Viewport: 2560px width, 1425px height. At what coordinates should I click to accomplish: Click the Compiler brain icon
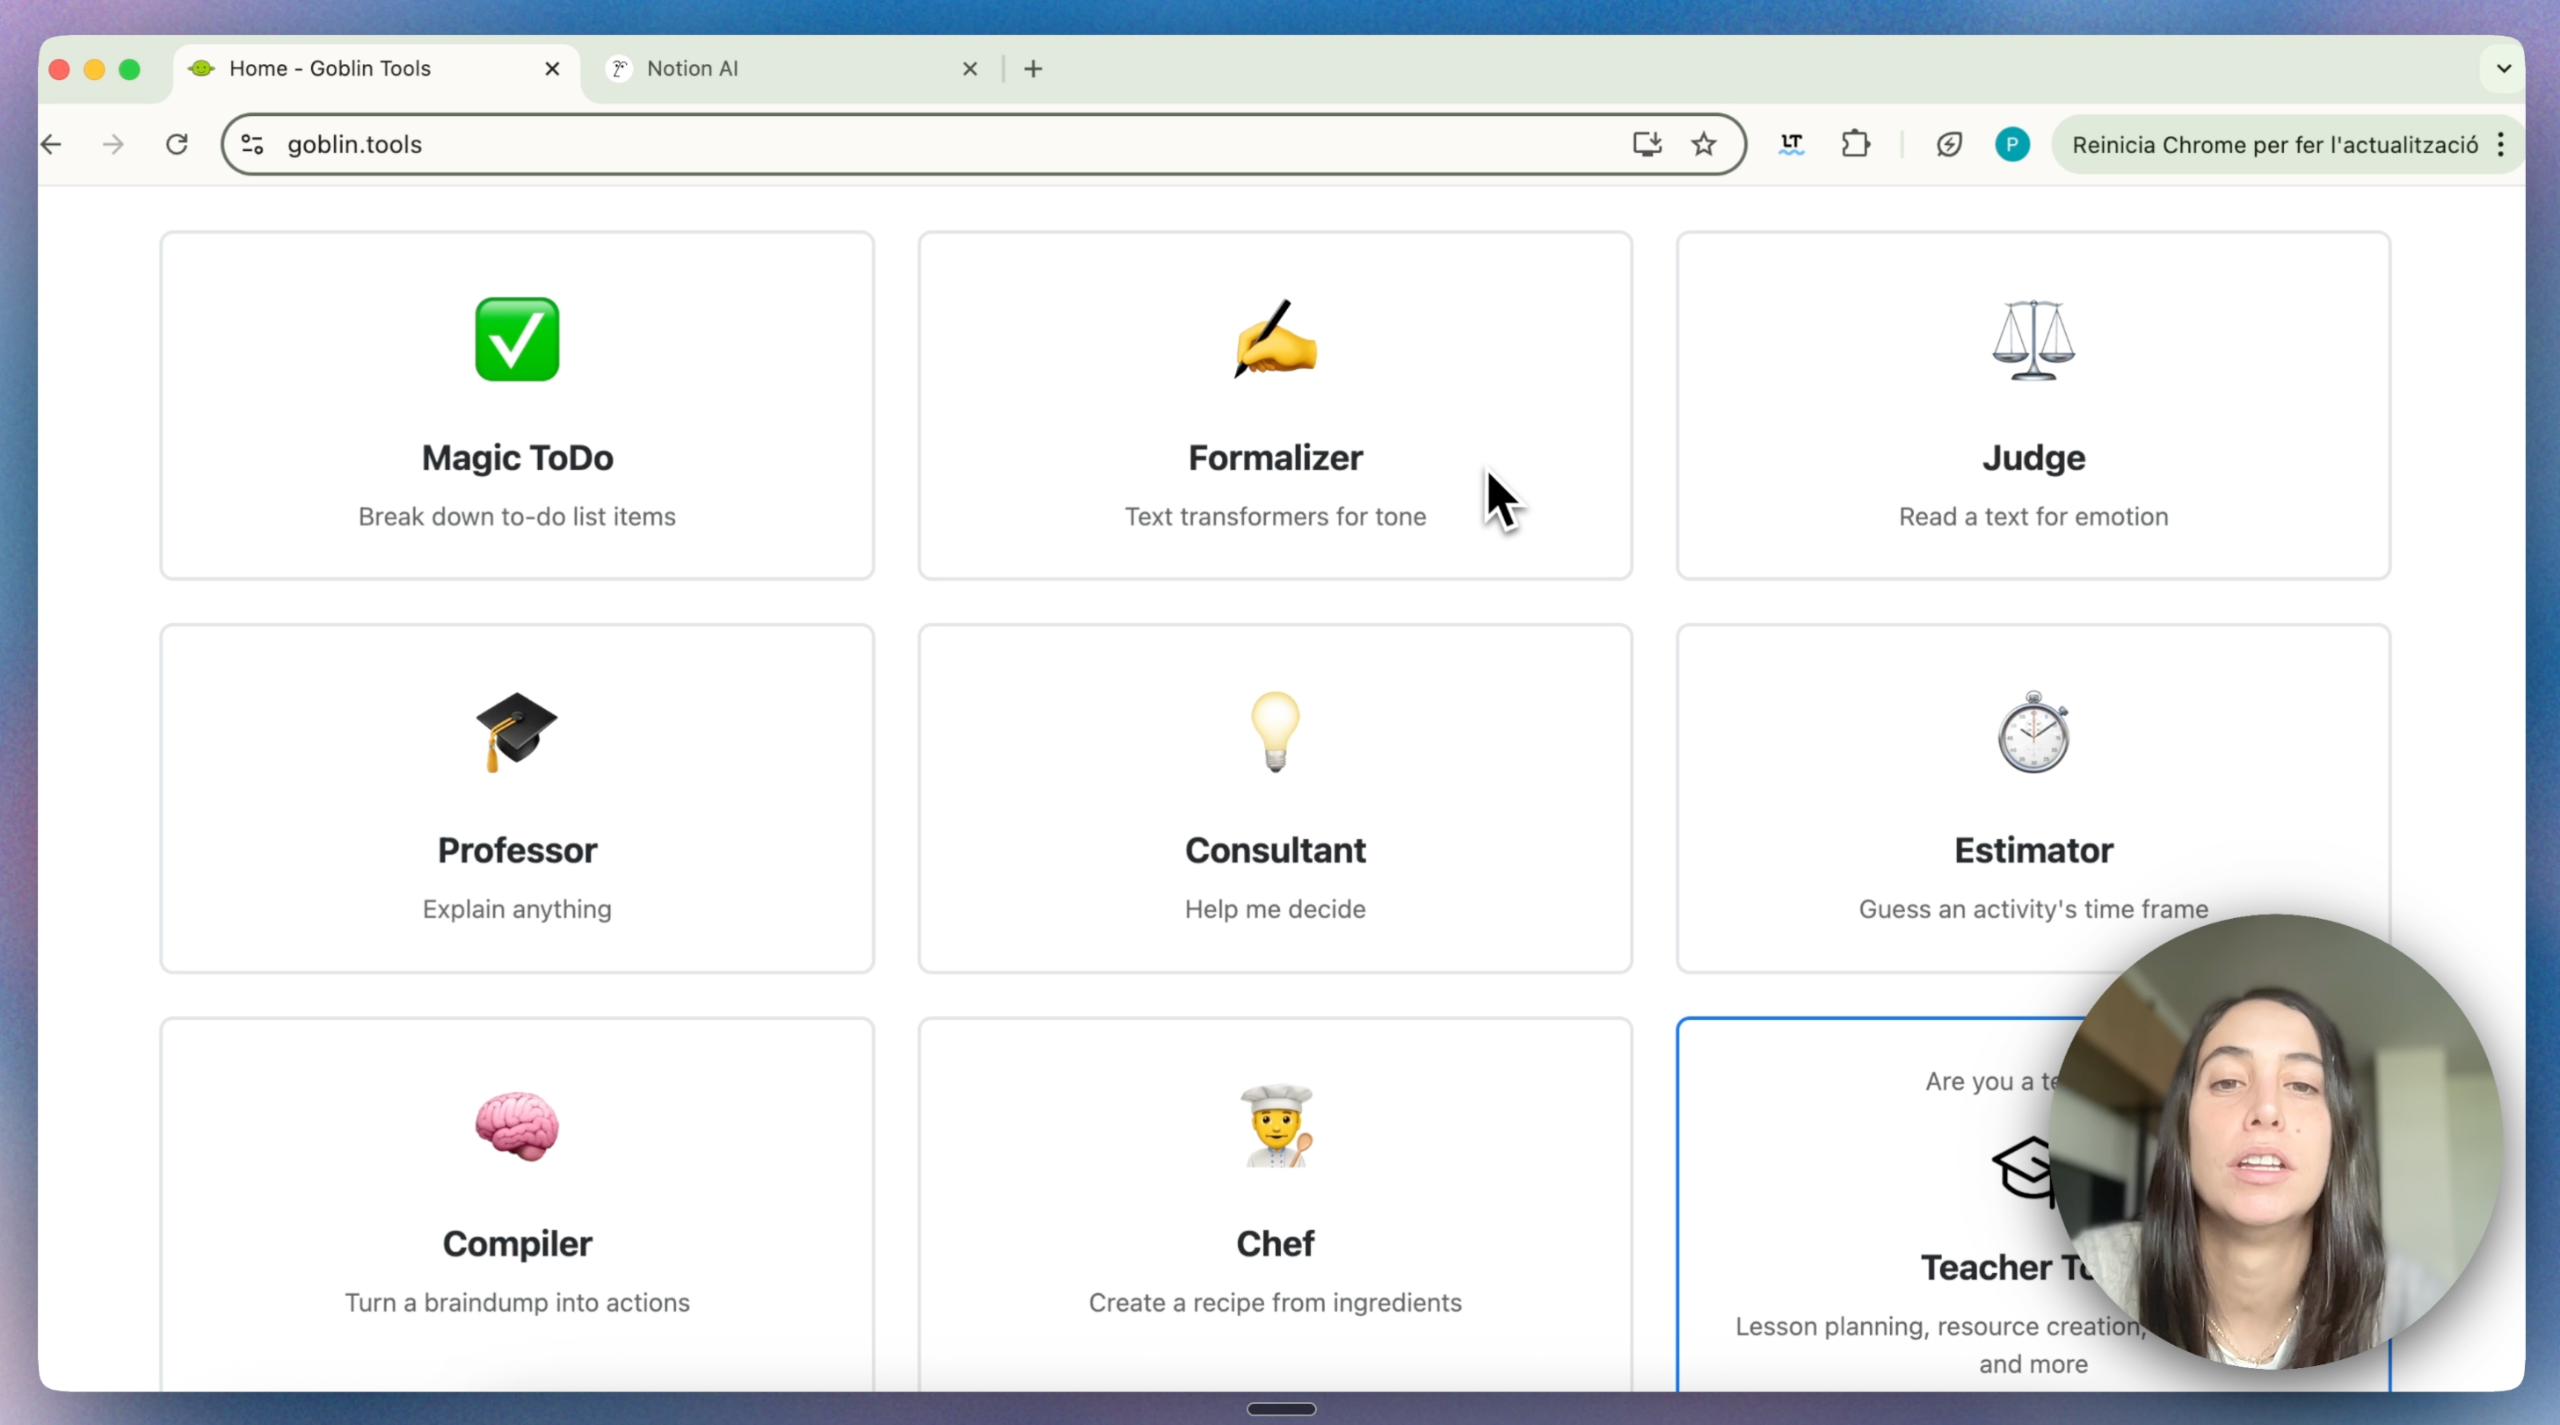click(x=517, y=1125)
